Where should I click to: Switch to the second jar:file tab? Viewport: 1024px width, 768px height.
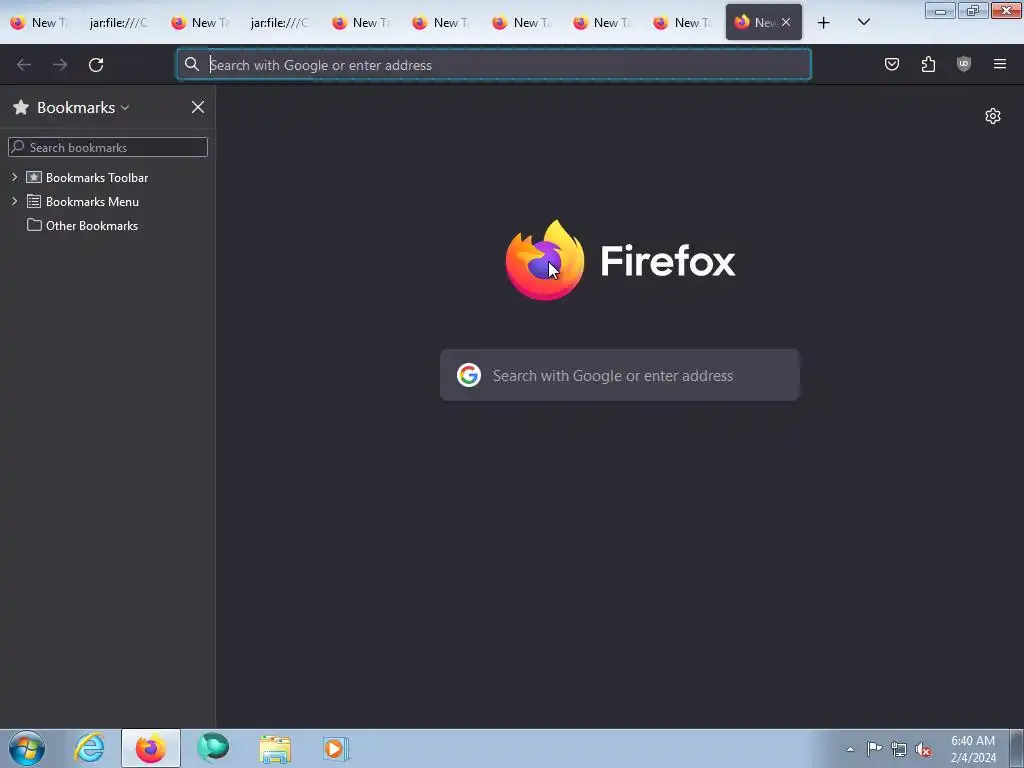pyautogui.click(x=279, y=22)
